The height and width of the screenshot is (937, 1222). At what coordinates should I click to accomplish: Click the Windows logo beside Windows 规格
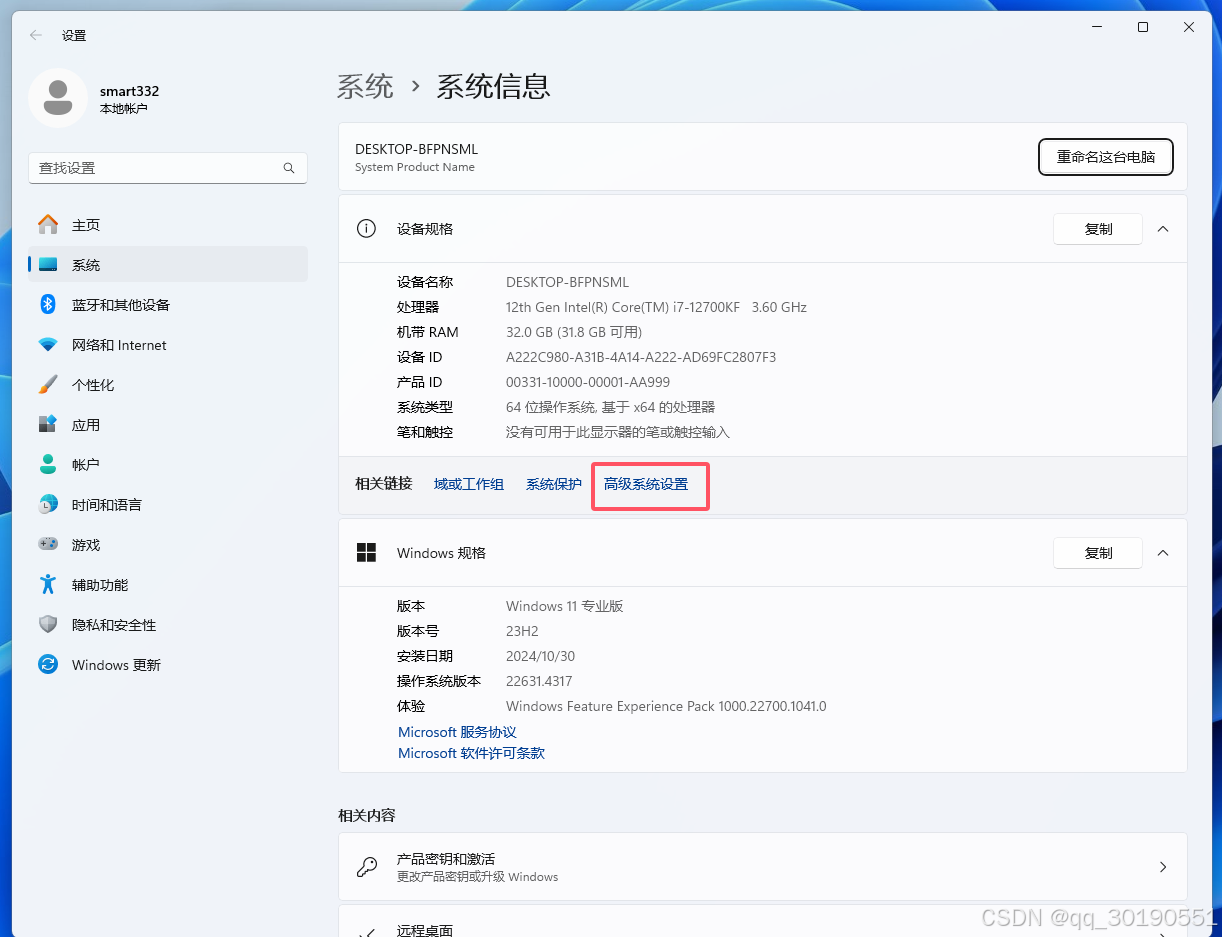pyautogui.click(x=367, y=553)
